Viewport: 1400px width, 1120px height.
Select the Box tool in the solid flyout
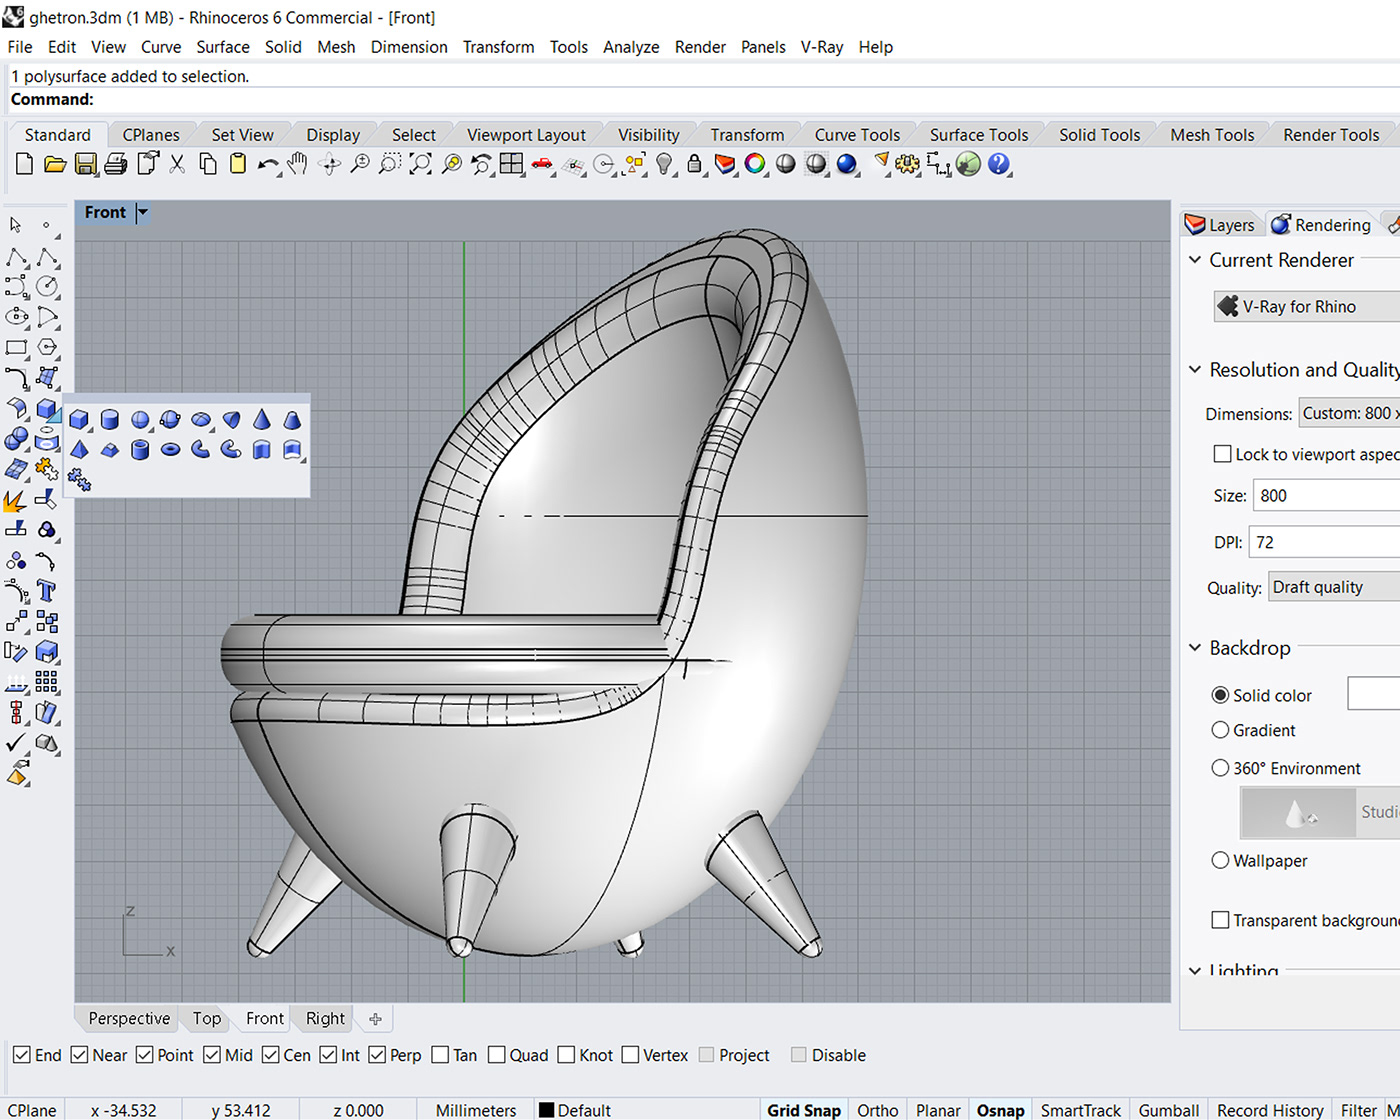click(x=79, y=419)
